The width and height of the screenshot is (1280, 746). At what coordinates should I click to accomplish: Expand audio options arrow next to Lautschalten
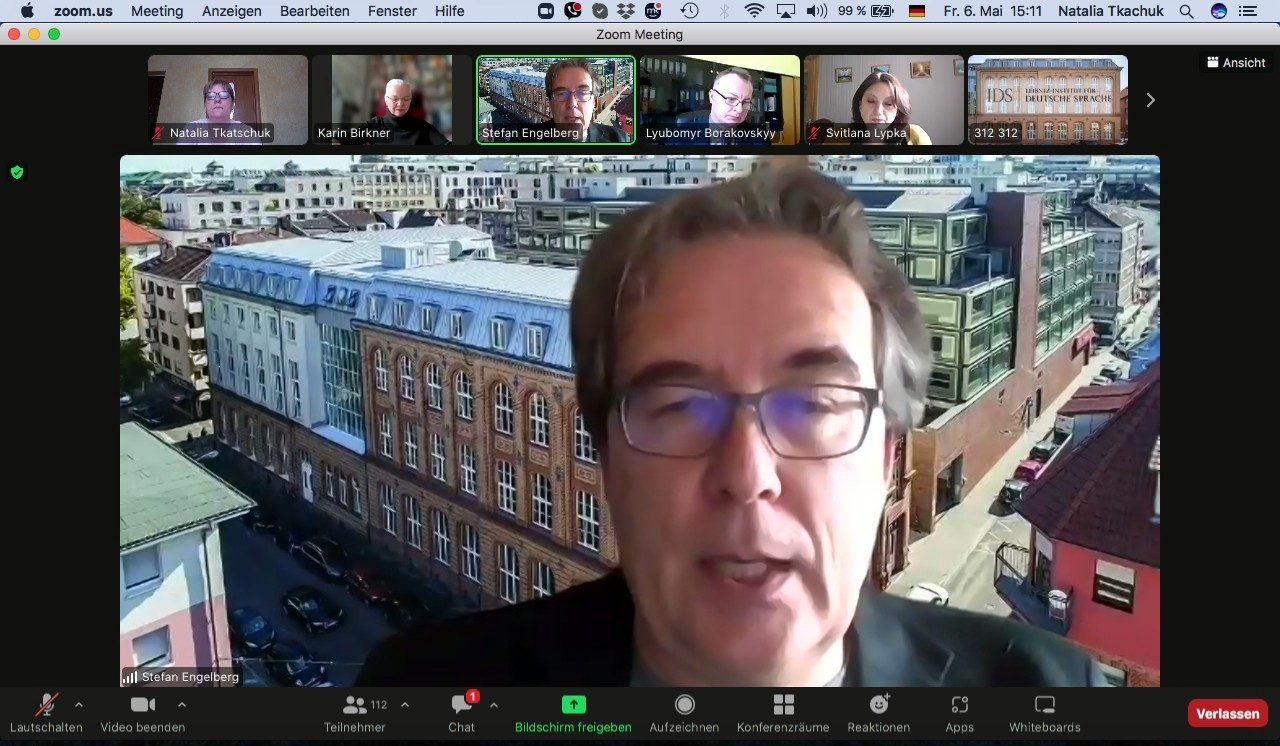(x=79, y=704)
